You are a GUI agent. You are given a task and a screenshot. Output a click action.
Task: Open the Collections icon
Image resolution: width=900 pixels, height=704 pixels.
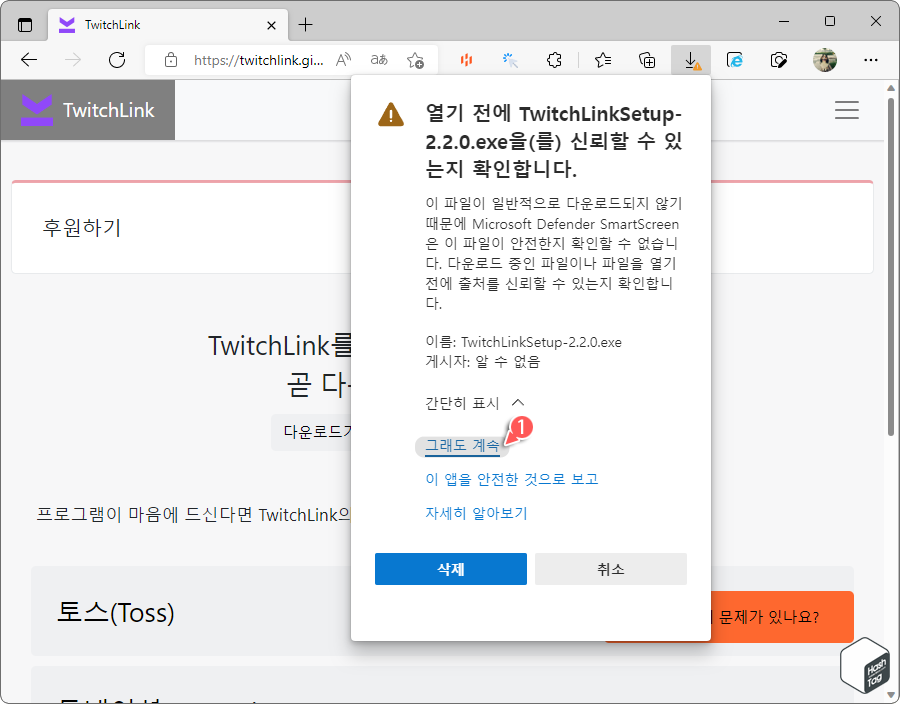coord(646,60)
